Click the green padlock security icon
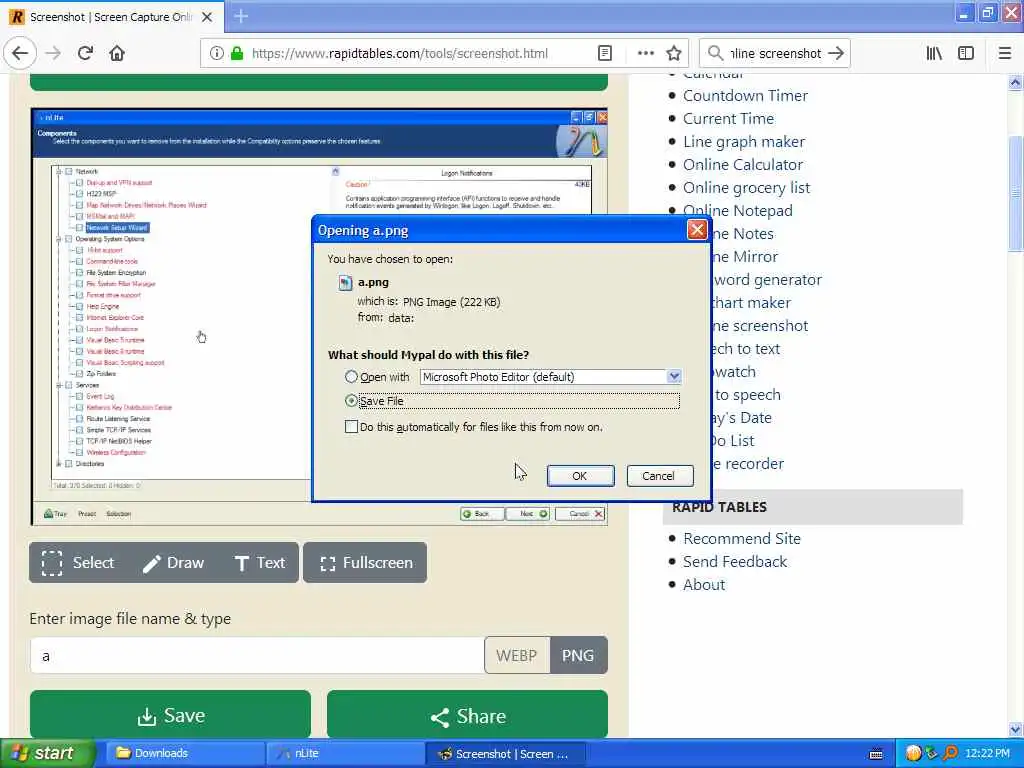The height and width of the screenshot is (768, 1024). click(237, 53)
